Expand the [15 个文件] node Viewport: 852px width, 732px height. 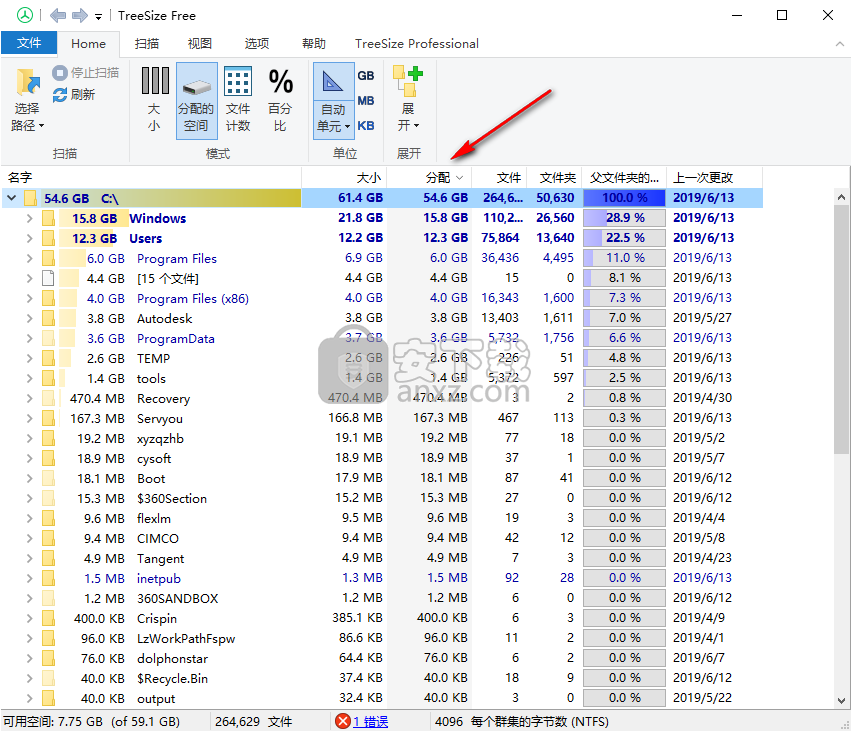pyautogui.click(x=29, y=278)
